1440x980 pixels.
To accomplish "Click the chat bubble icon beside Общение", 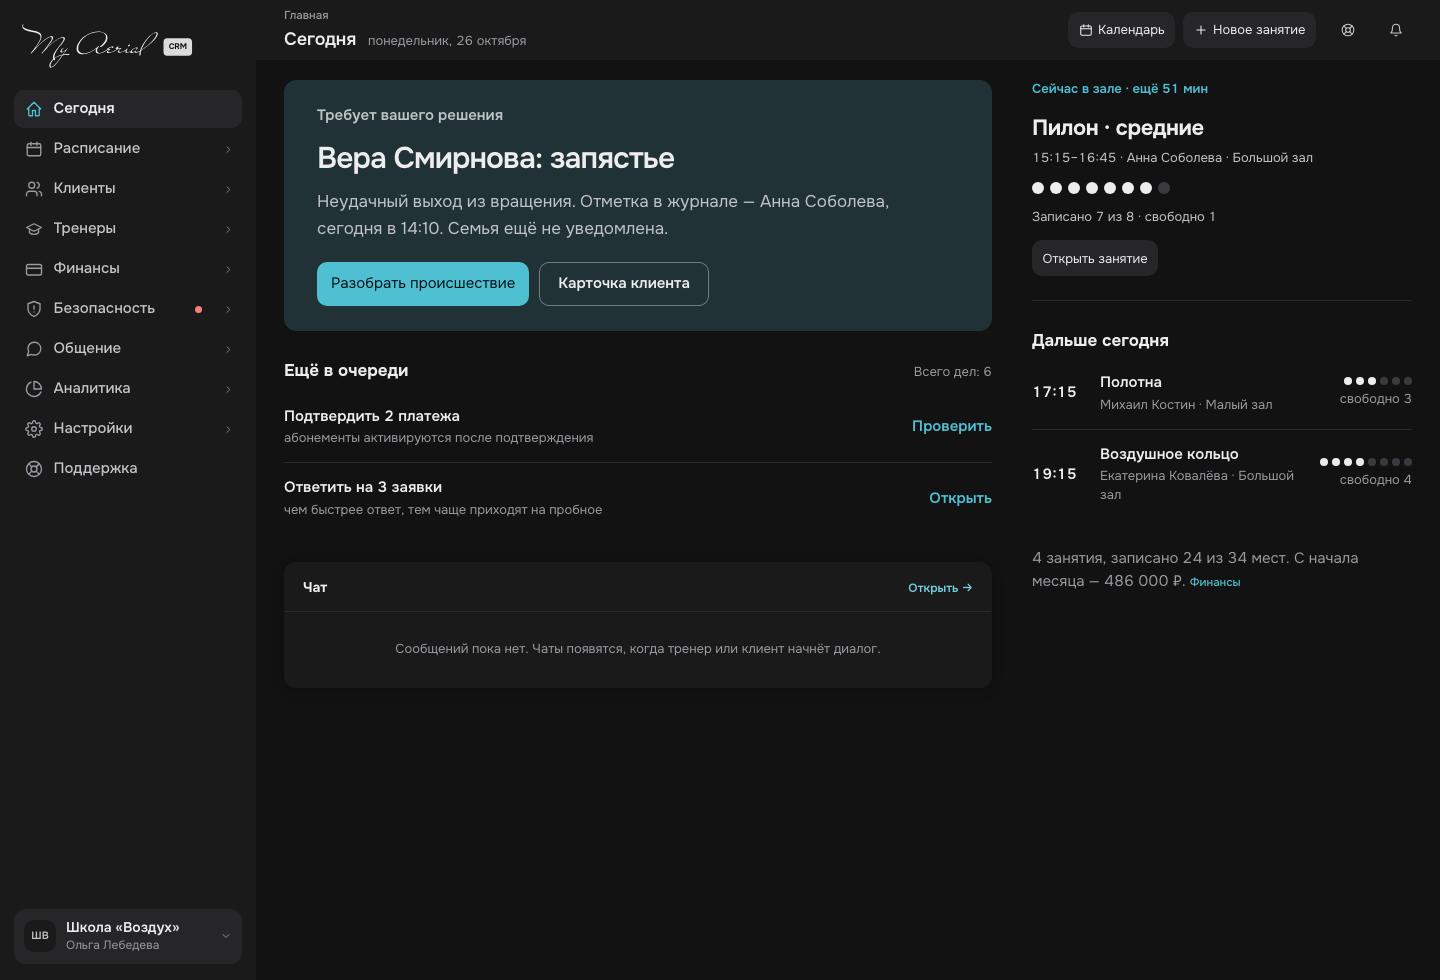I will [34, 348].
